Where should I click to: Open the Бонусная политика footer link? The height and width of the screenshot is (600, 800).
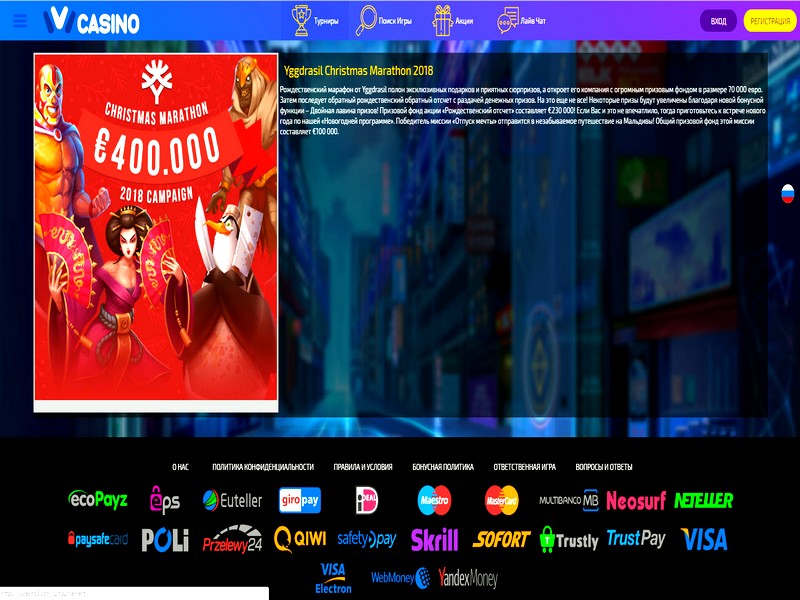click(x=443, y=467)
